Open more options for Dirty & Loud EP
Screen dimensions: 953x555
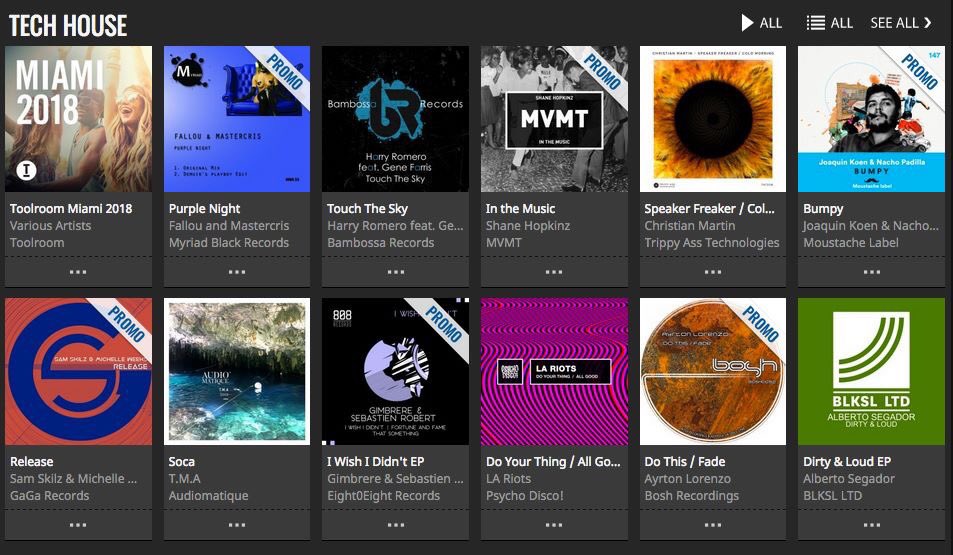click(872, 525)
